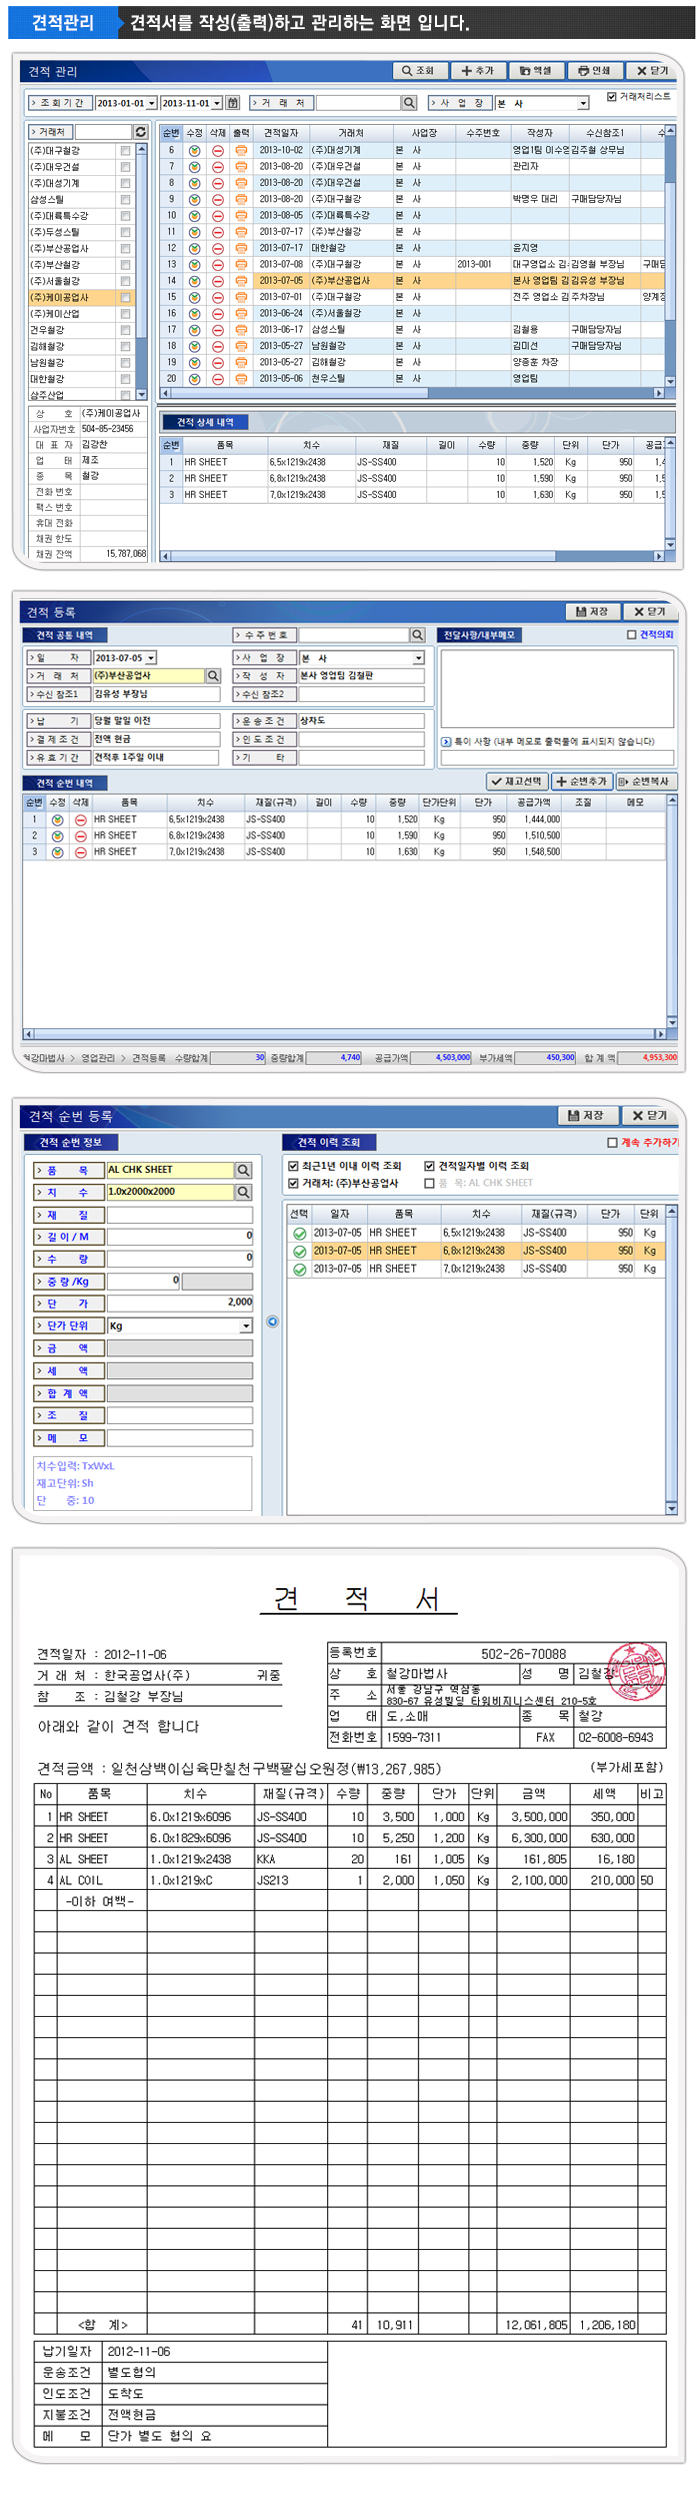Save using 저장 button in 견적 순번 등록
Viewport: 700px width, 2500px height.
pyautogui.click(x=586, y=1116)
